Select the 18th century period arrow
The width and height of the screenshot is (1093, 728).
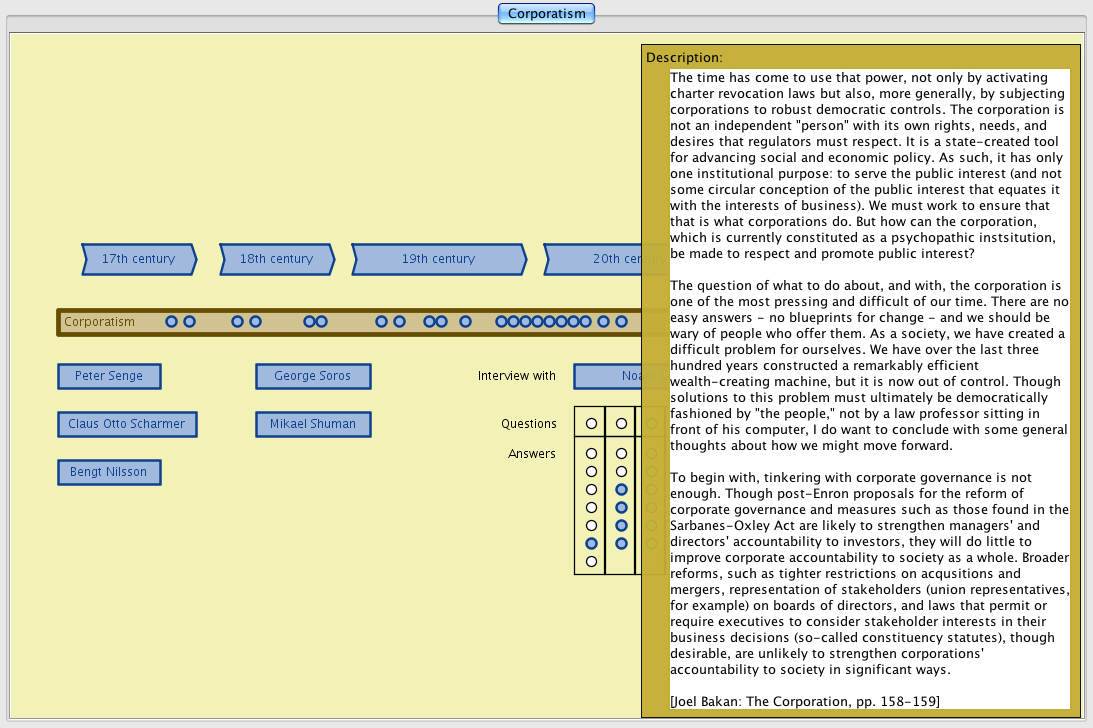pyautogui.click(x=276, y=259)
